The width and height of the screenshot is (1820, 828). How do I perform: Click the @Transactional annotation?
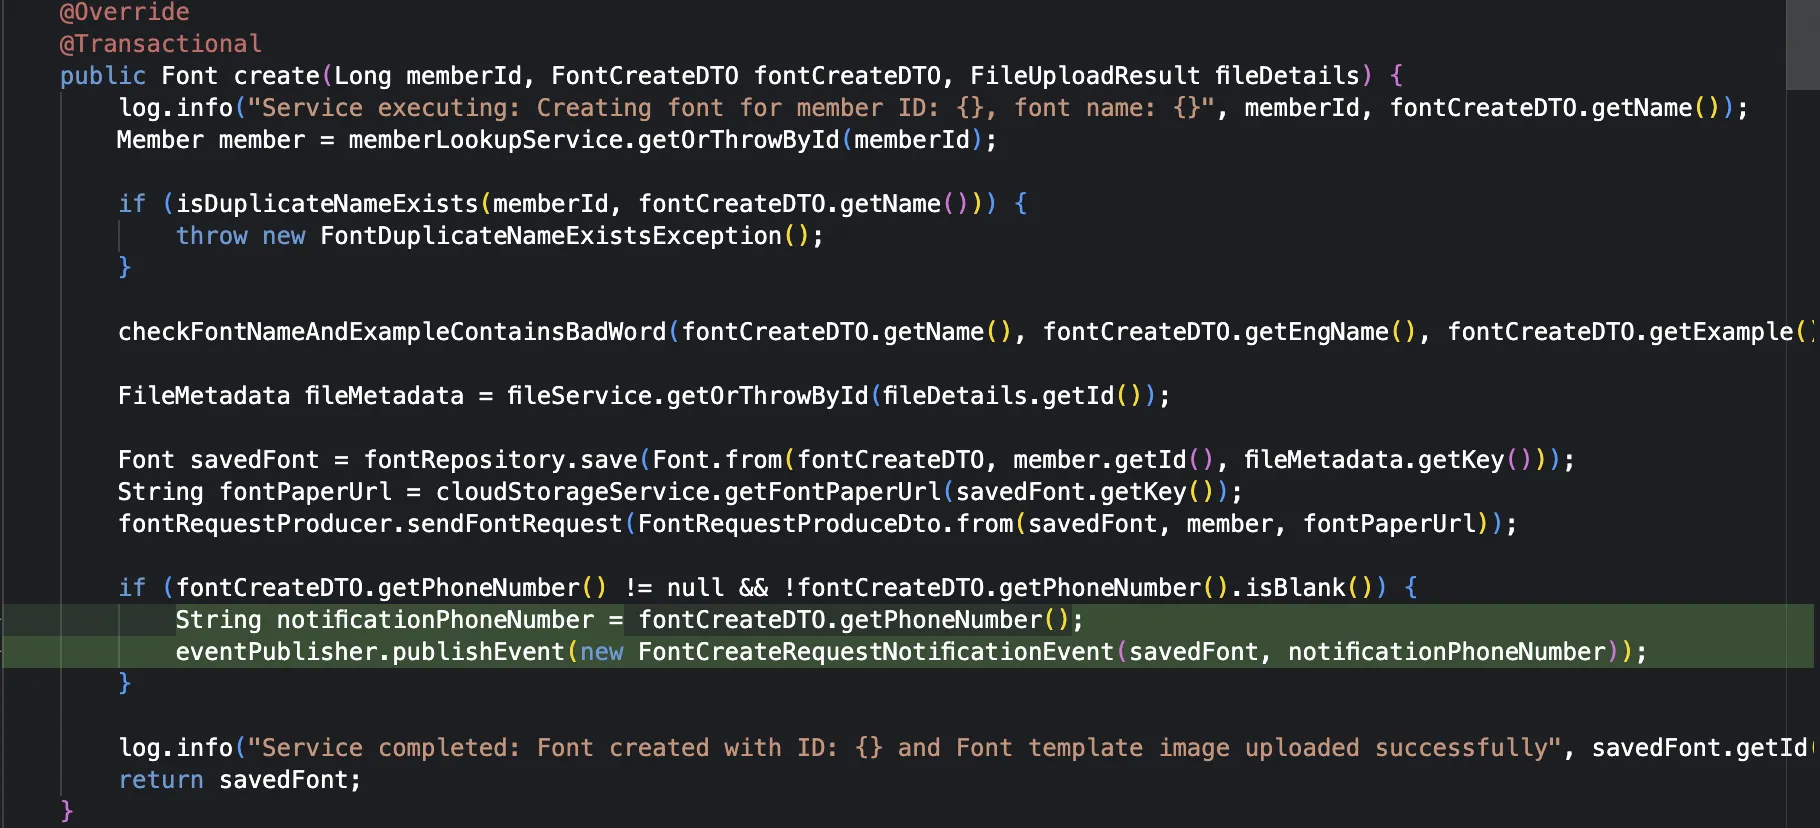(160, 44)
